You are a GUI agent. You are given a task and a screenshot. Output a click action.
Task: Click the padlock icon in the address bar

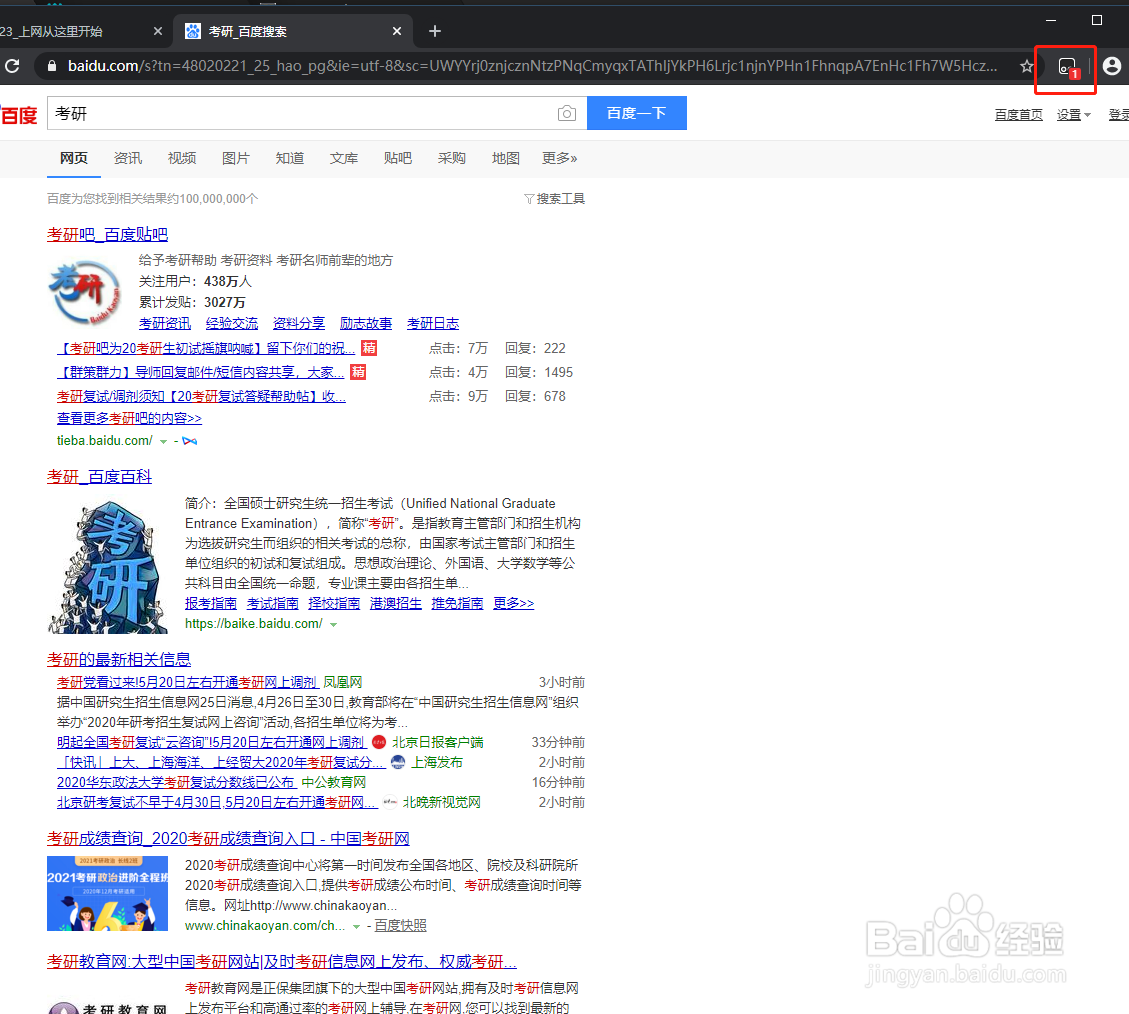[50, 66]
